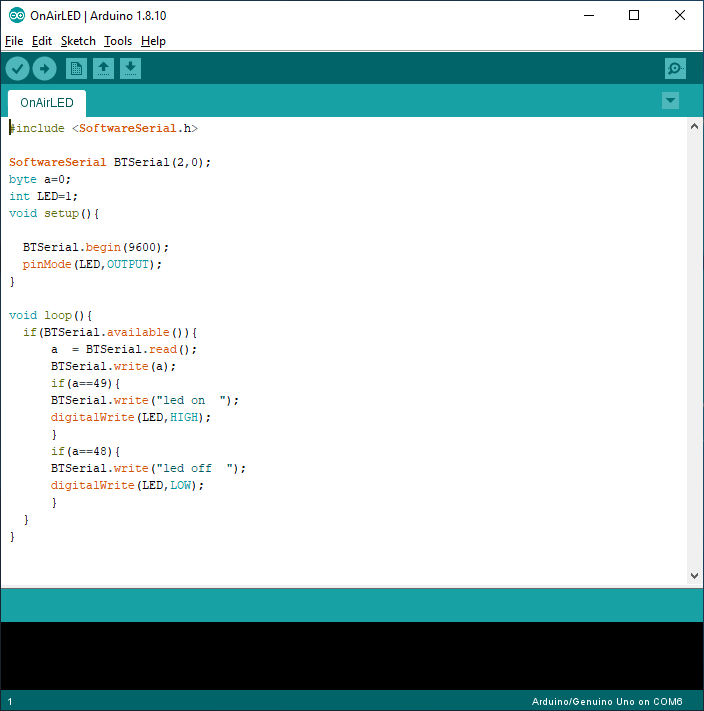Create a new sketch with the page icon

coord(76,69)
